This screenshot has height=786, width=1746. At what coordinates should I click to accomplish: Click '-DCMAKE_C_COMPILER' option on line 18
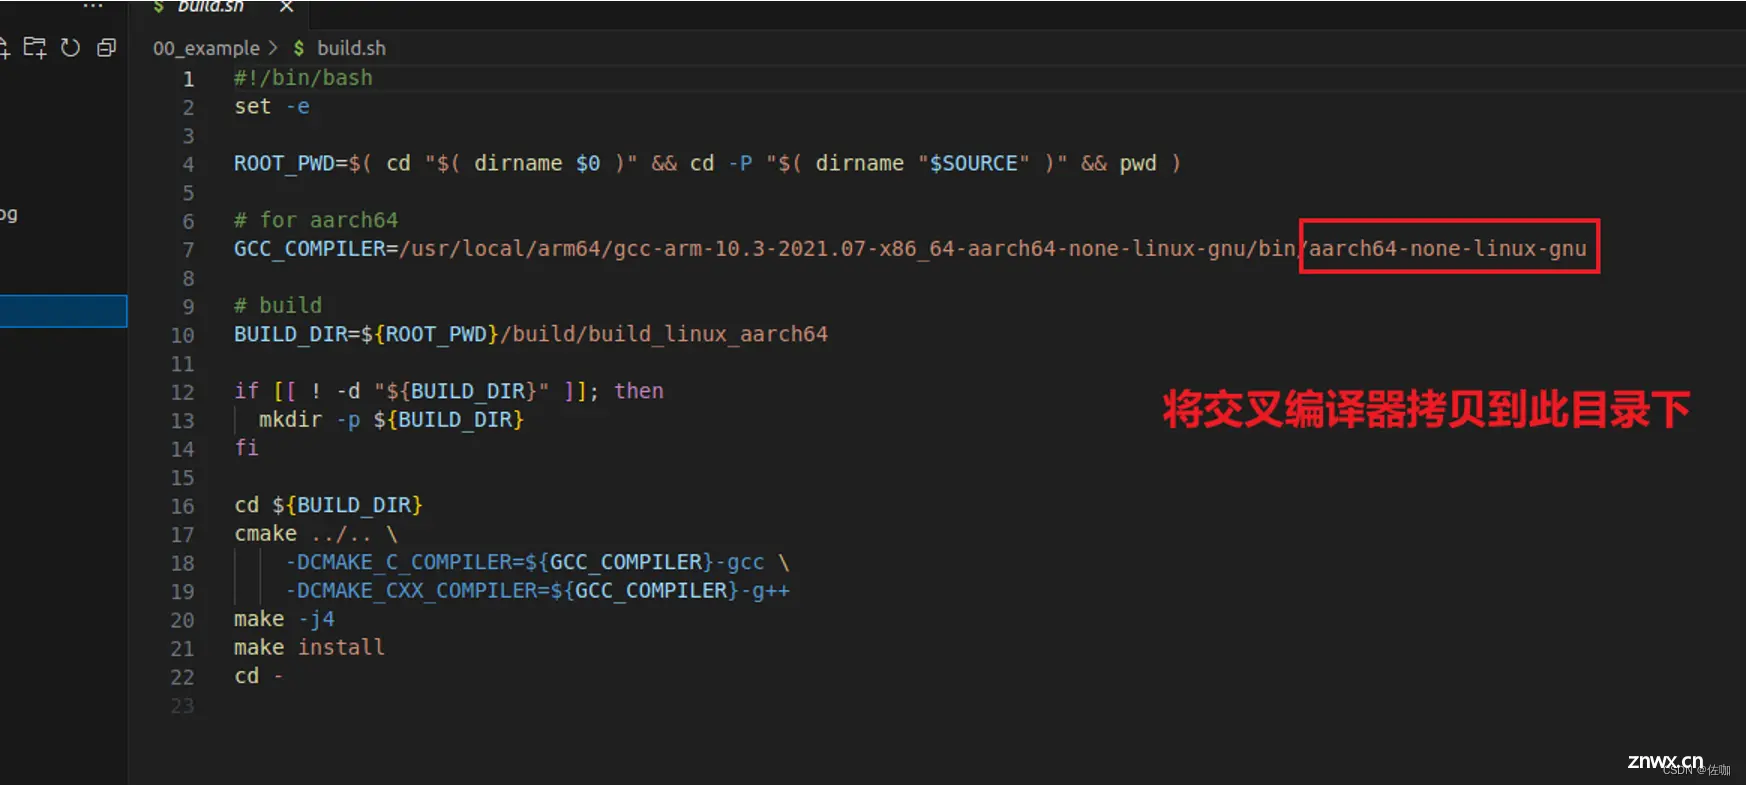point(398,562)
